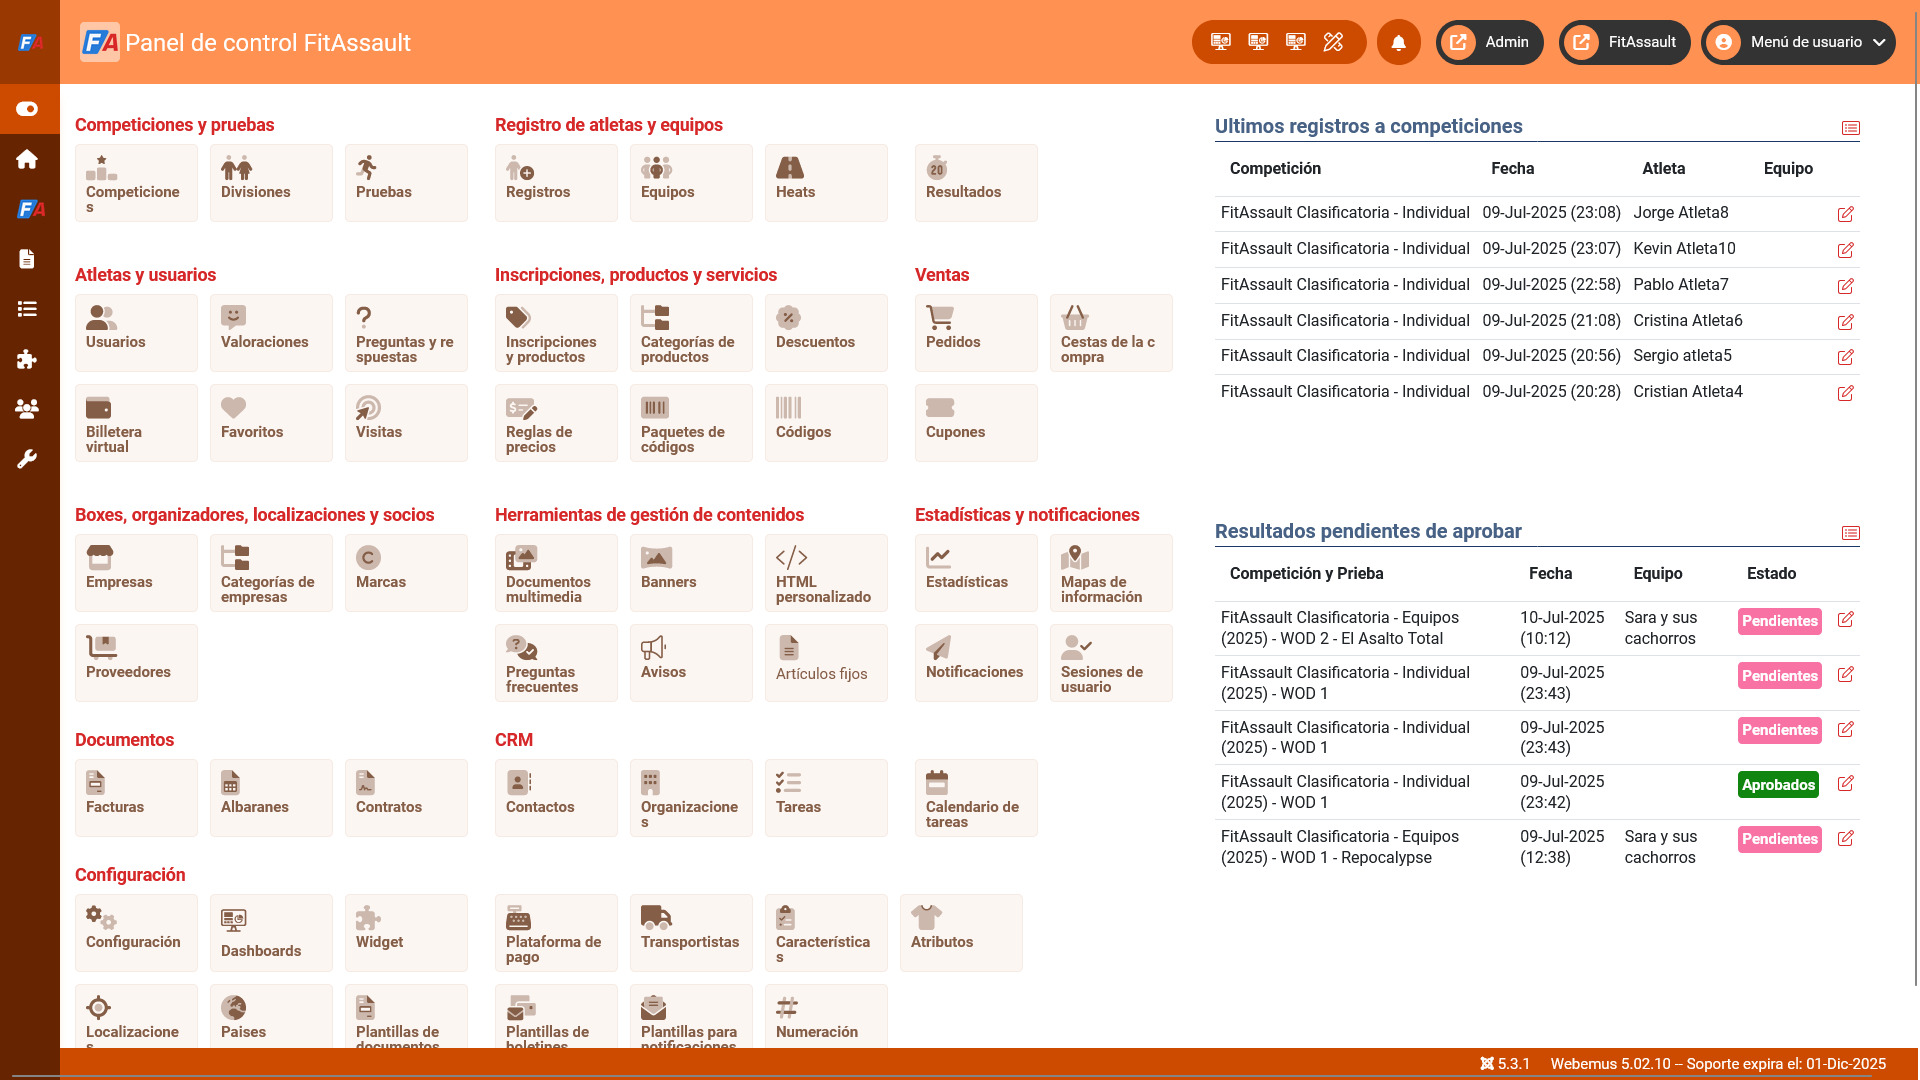Open the Marcas tile
This screenshot has height=1080, width=1920.
point(406,573)
